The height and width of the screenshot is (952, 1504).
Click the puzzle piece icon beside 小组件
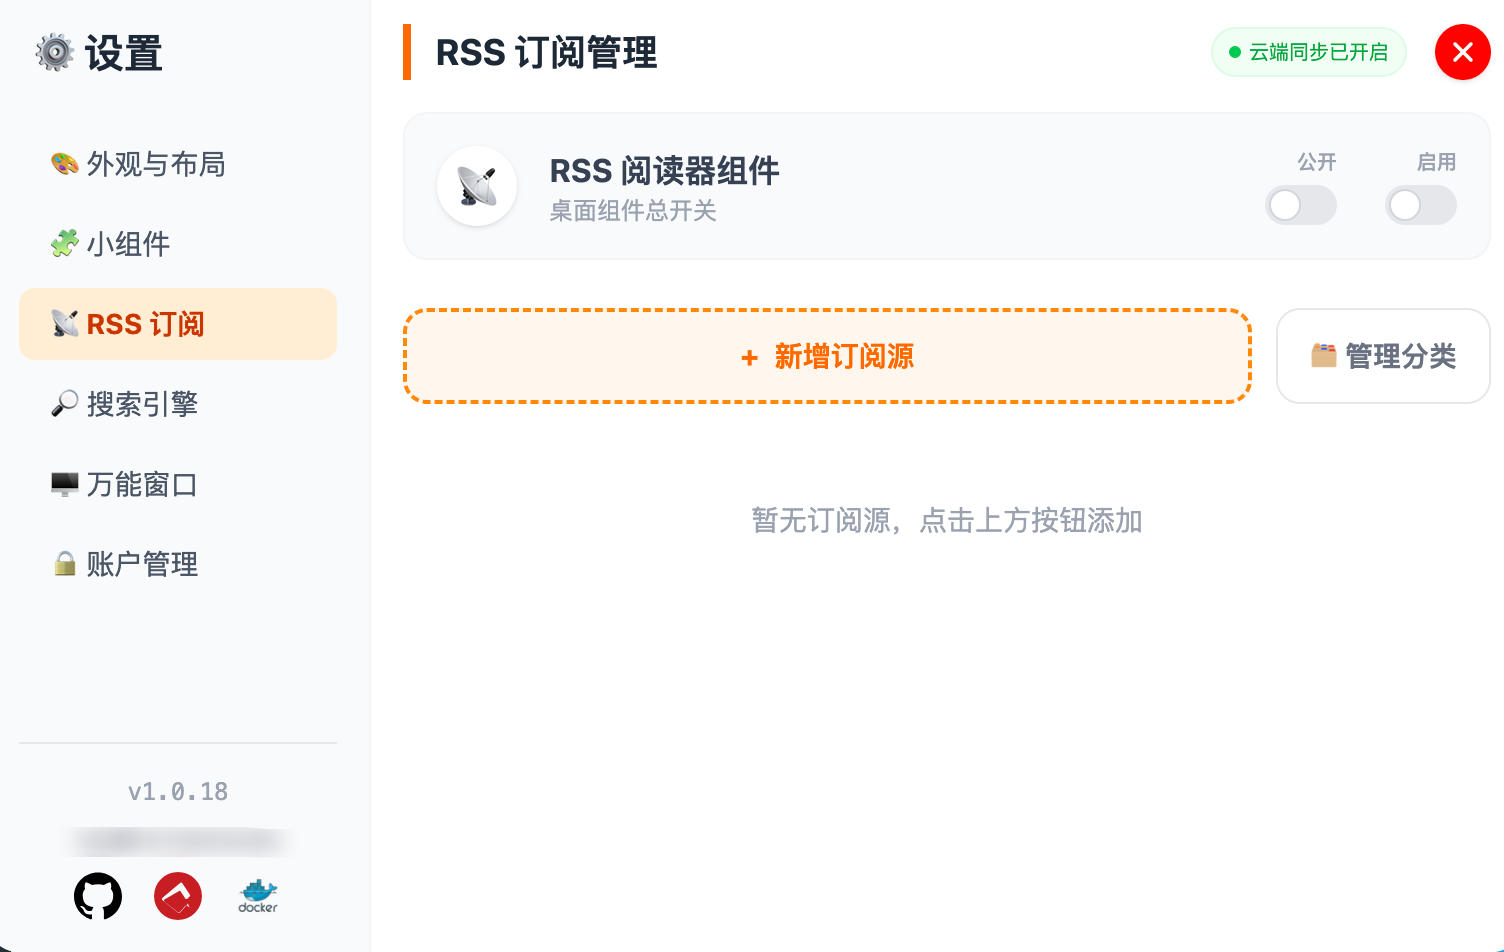pyautogui.click(x=65, y=244)
